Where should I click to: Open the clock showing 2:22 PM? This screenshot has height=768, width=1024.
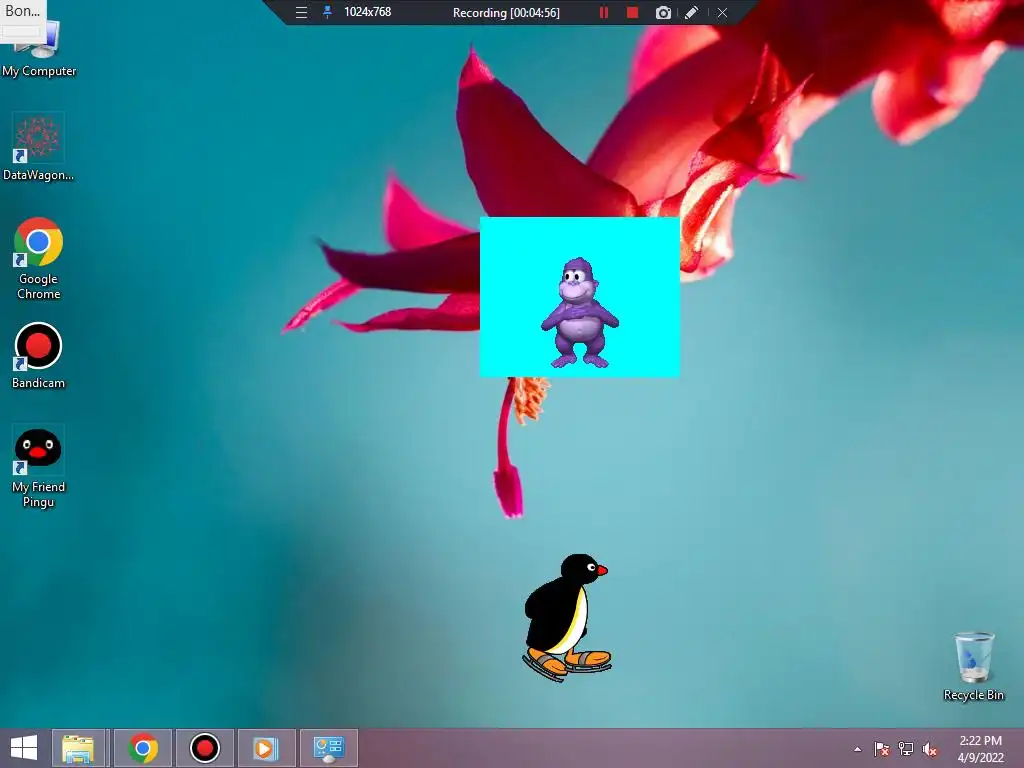coord(980,748)
